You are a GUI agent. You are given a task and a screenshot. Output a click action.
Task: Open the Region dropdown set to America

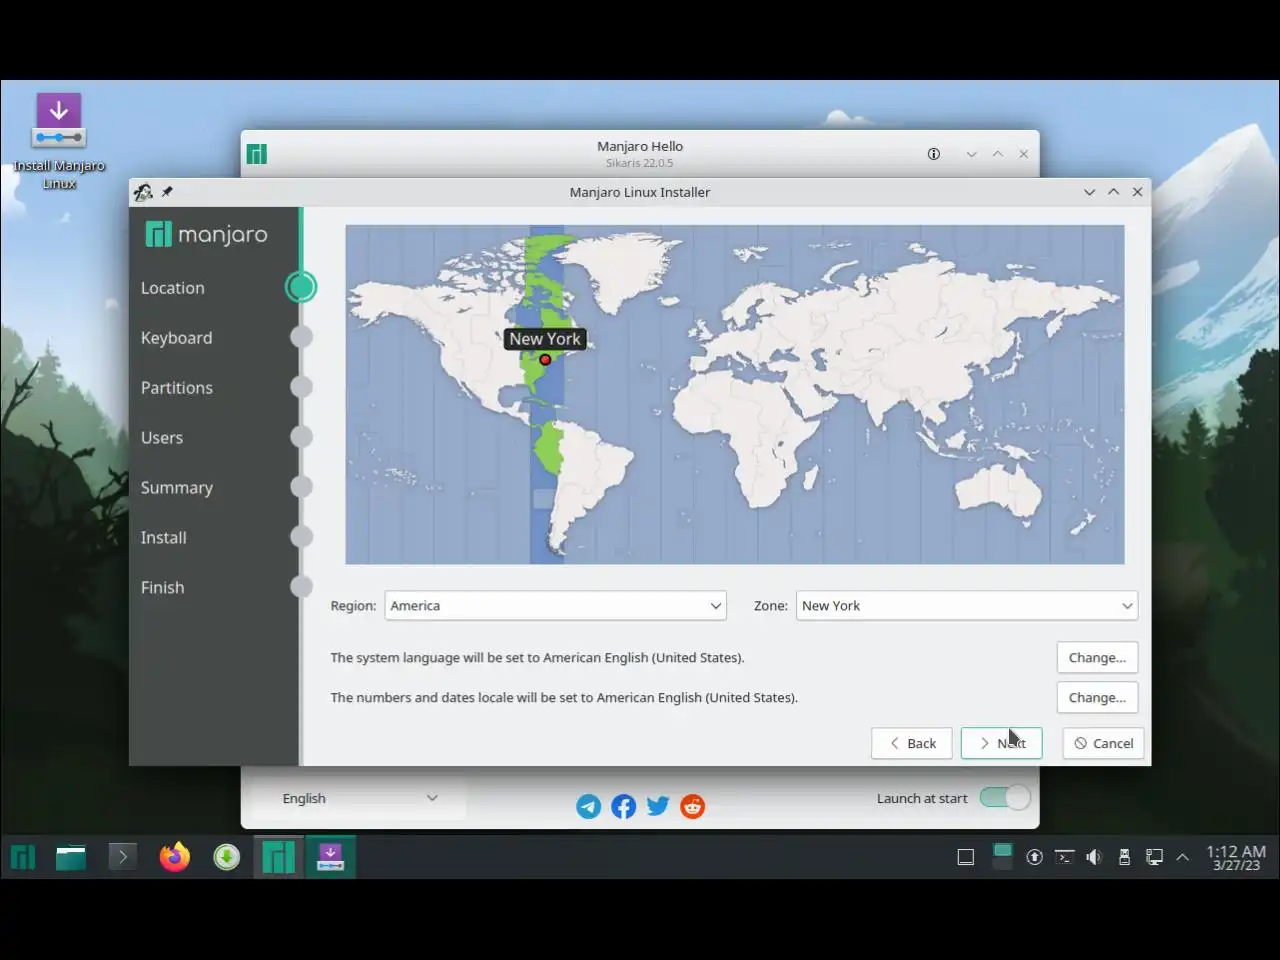[556, 606]
